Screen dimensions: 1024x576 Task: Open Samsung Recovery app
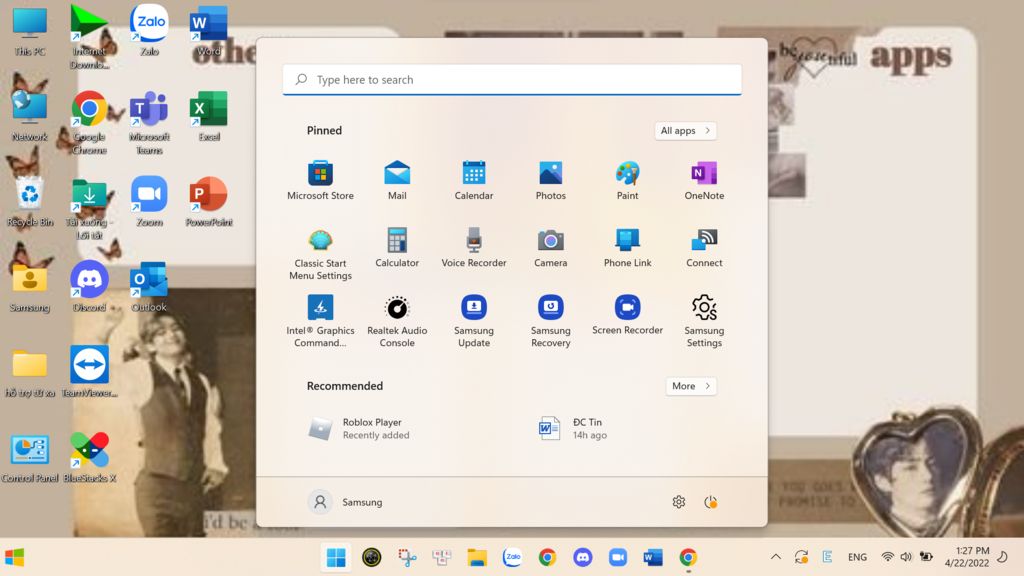pyautogui.click(x=551, y=321)
